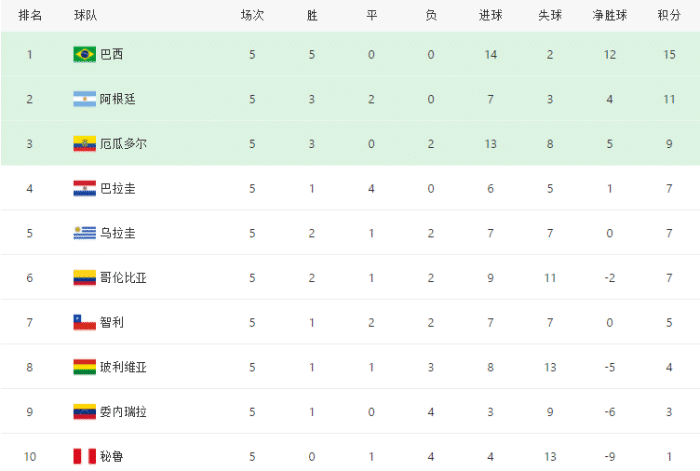The image size is (700, 471).
Task: Click the 进球 column header
Action: (491, 15)
